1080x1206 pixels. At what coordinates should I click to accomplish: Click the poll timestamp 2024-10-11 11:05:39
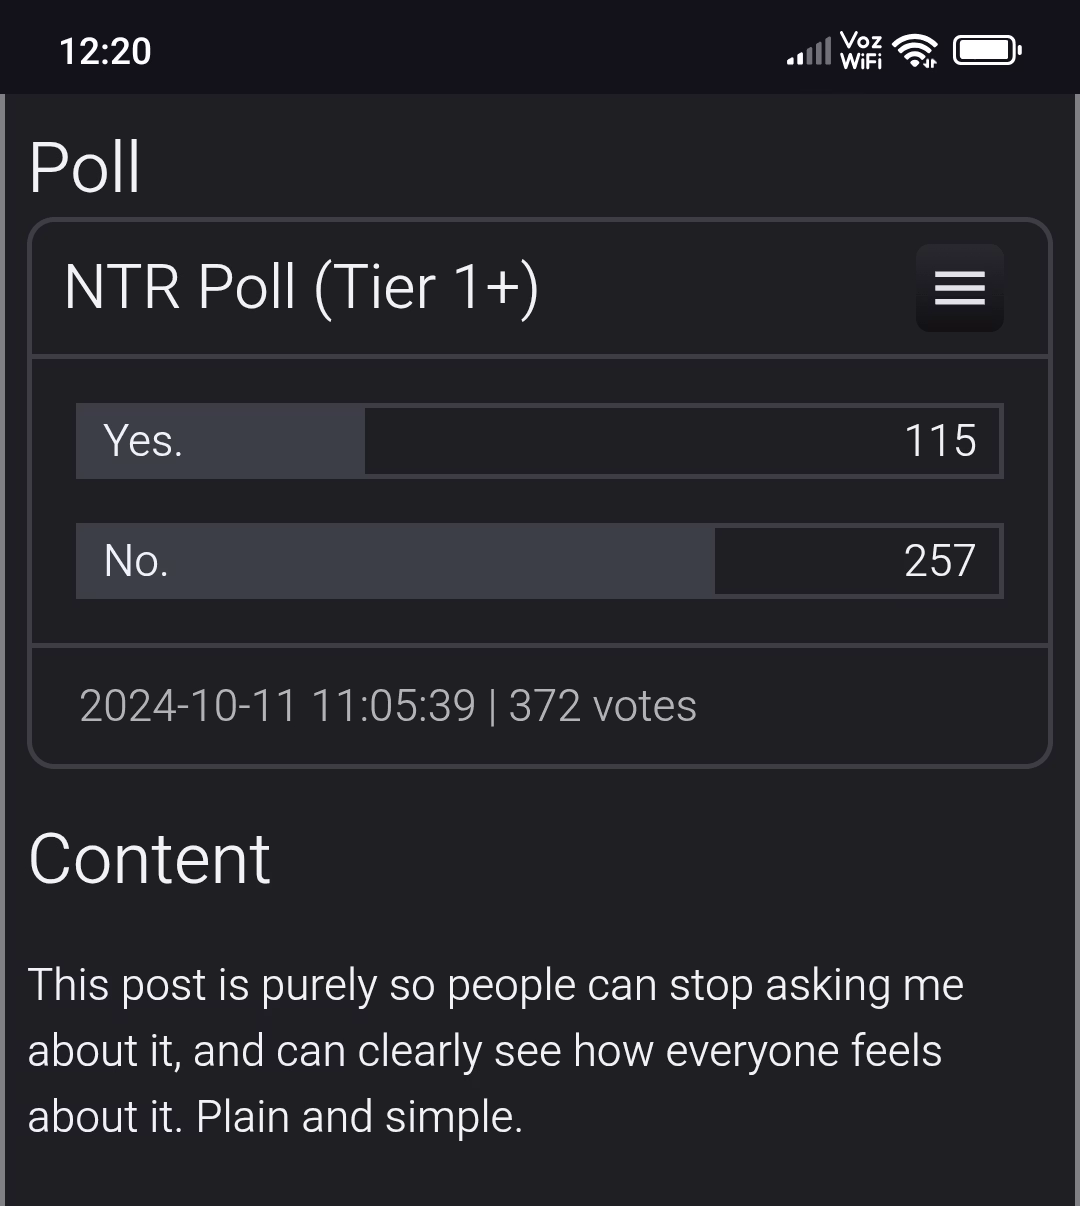(x=277, y=706)
